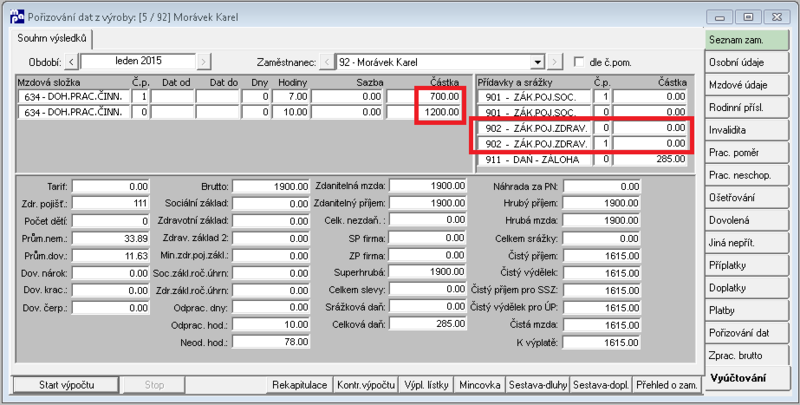Open Dovolená side tab
Image resolution: width=800 pixels, height=405 pixels.
[x=746, y=220]
